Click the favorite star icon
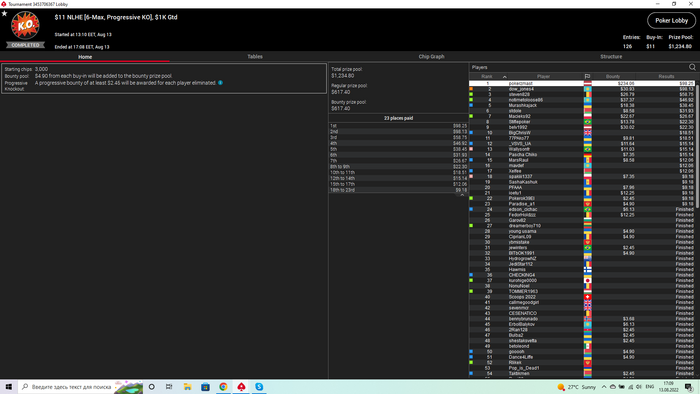 tap(4, 13)
